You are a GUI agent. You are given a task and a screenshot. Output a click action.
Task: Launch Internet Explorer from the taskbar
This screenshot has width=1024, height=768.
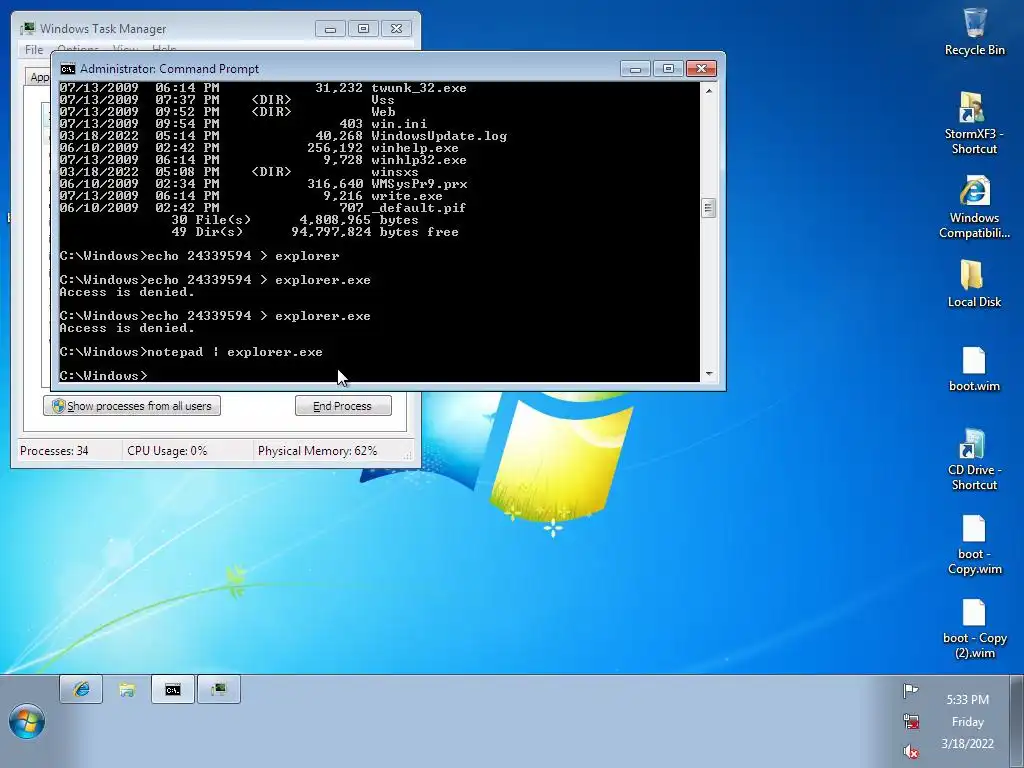[x=81, y=689]
